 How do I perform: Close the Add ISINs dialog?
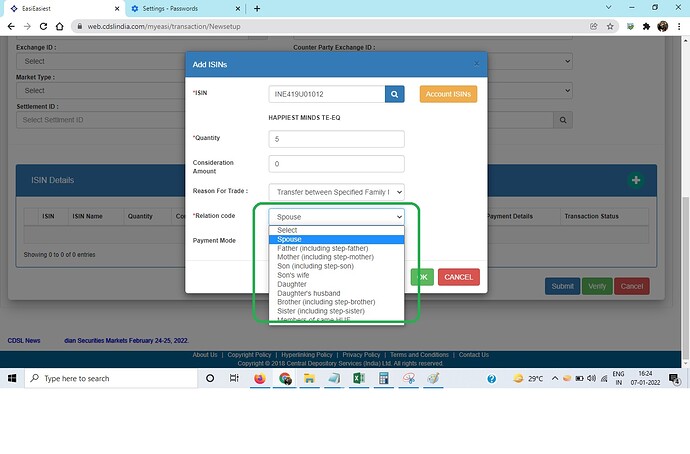[477, 64]
